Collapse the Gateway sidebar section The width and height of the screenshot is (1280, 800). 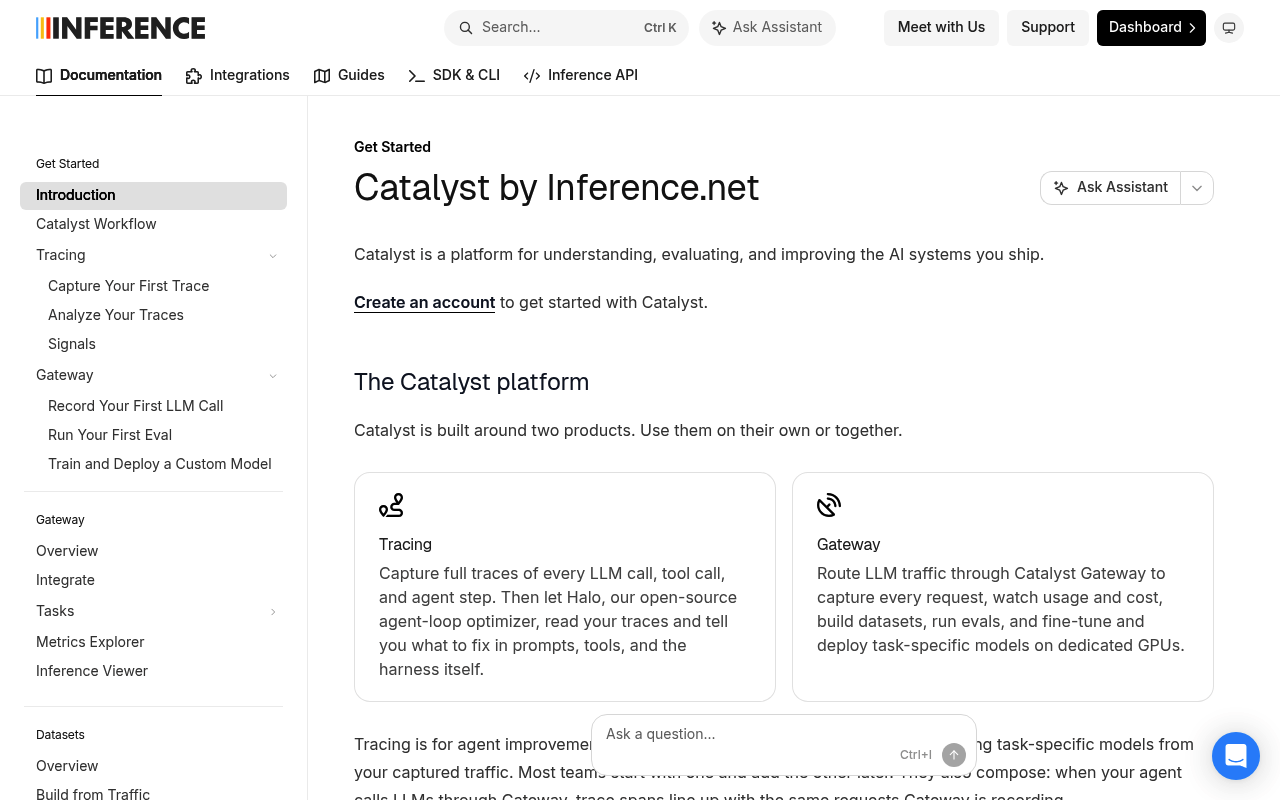click(273, 376)
